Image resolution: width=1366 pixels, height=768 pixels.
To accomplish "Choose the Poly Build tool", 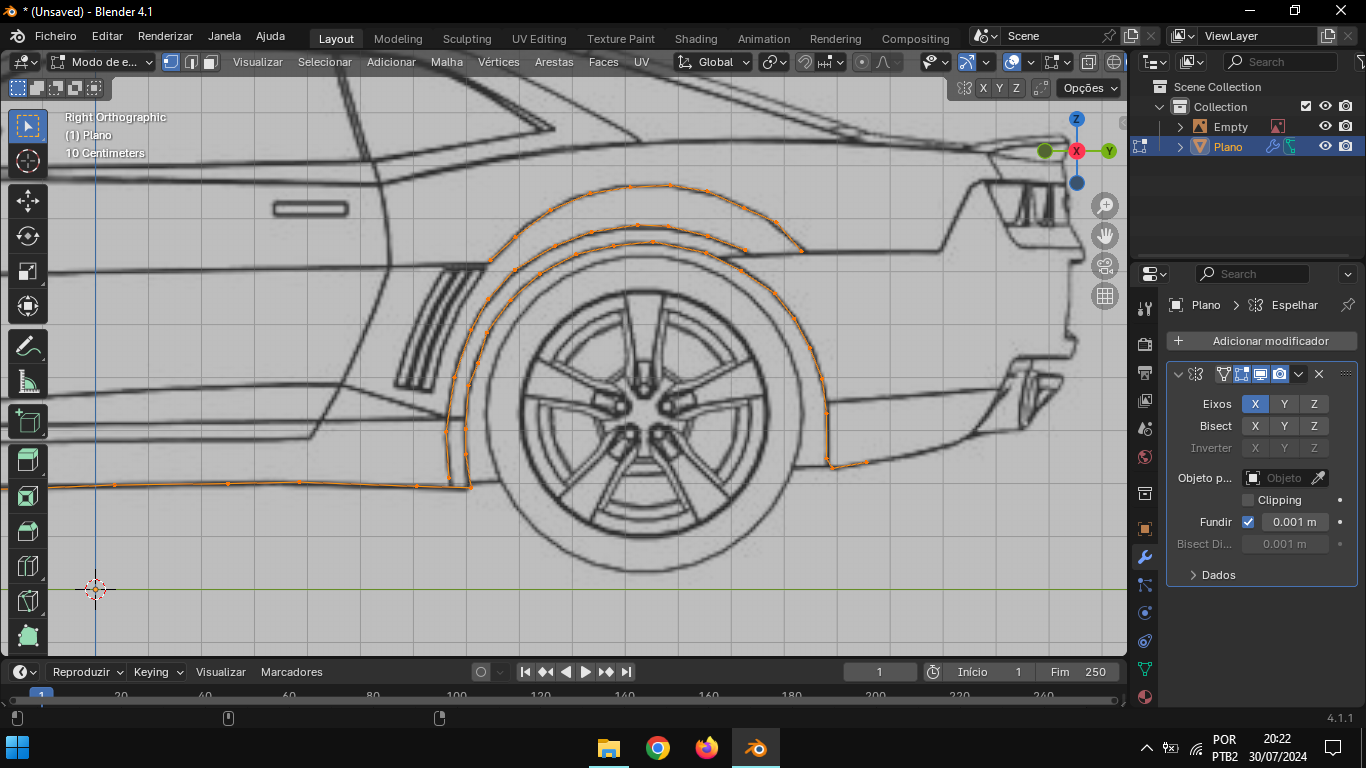I will [28, 636].
